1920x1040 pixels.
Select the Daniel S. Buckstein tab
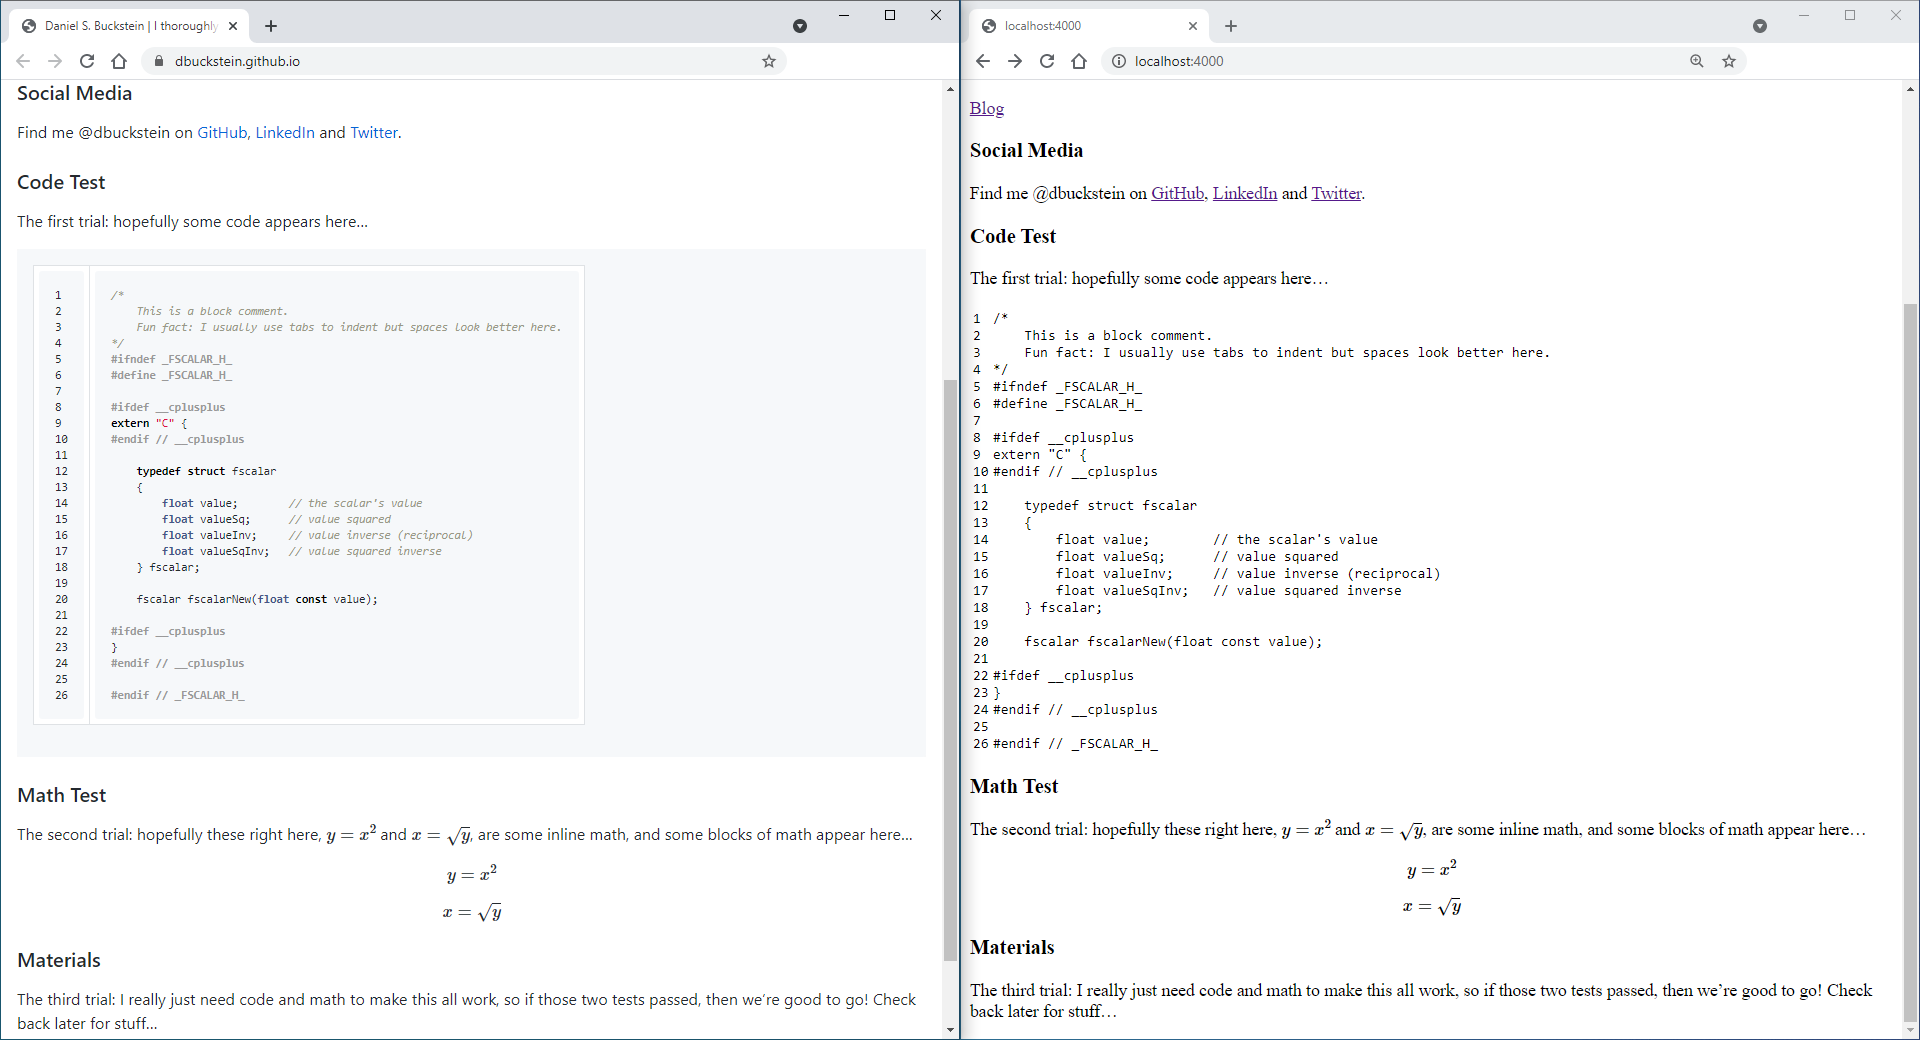(130, 26)
